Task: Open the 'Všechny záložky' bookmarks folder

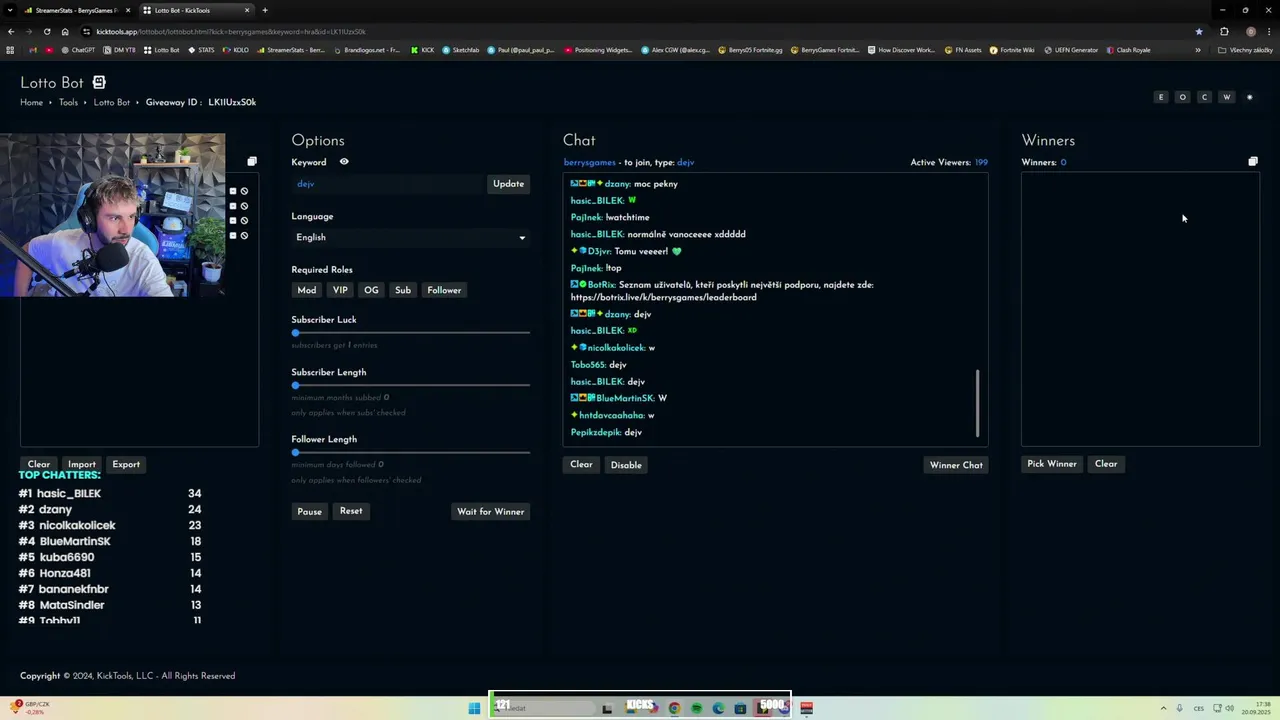Action: 1245,50
